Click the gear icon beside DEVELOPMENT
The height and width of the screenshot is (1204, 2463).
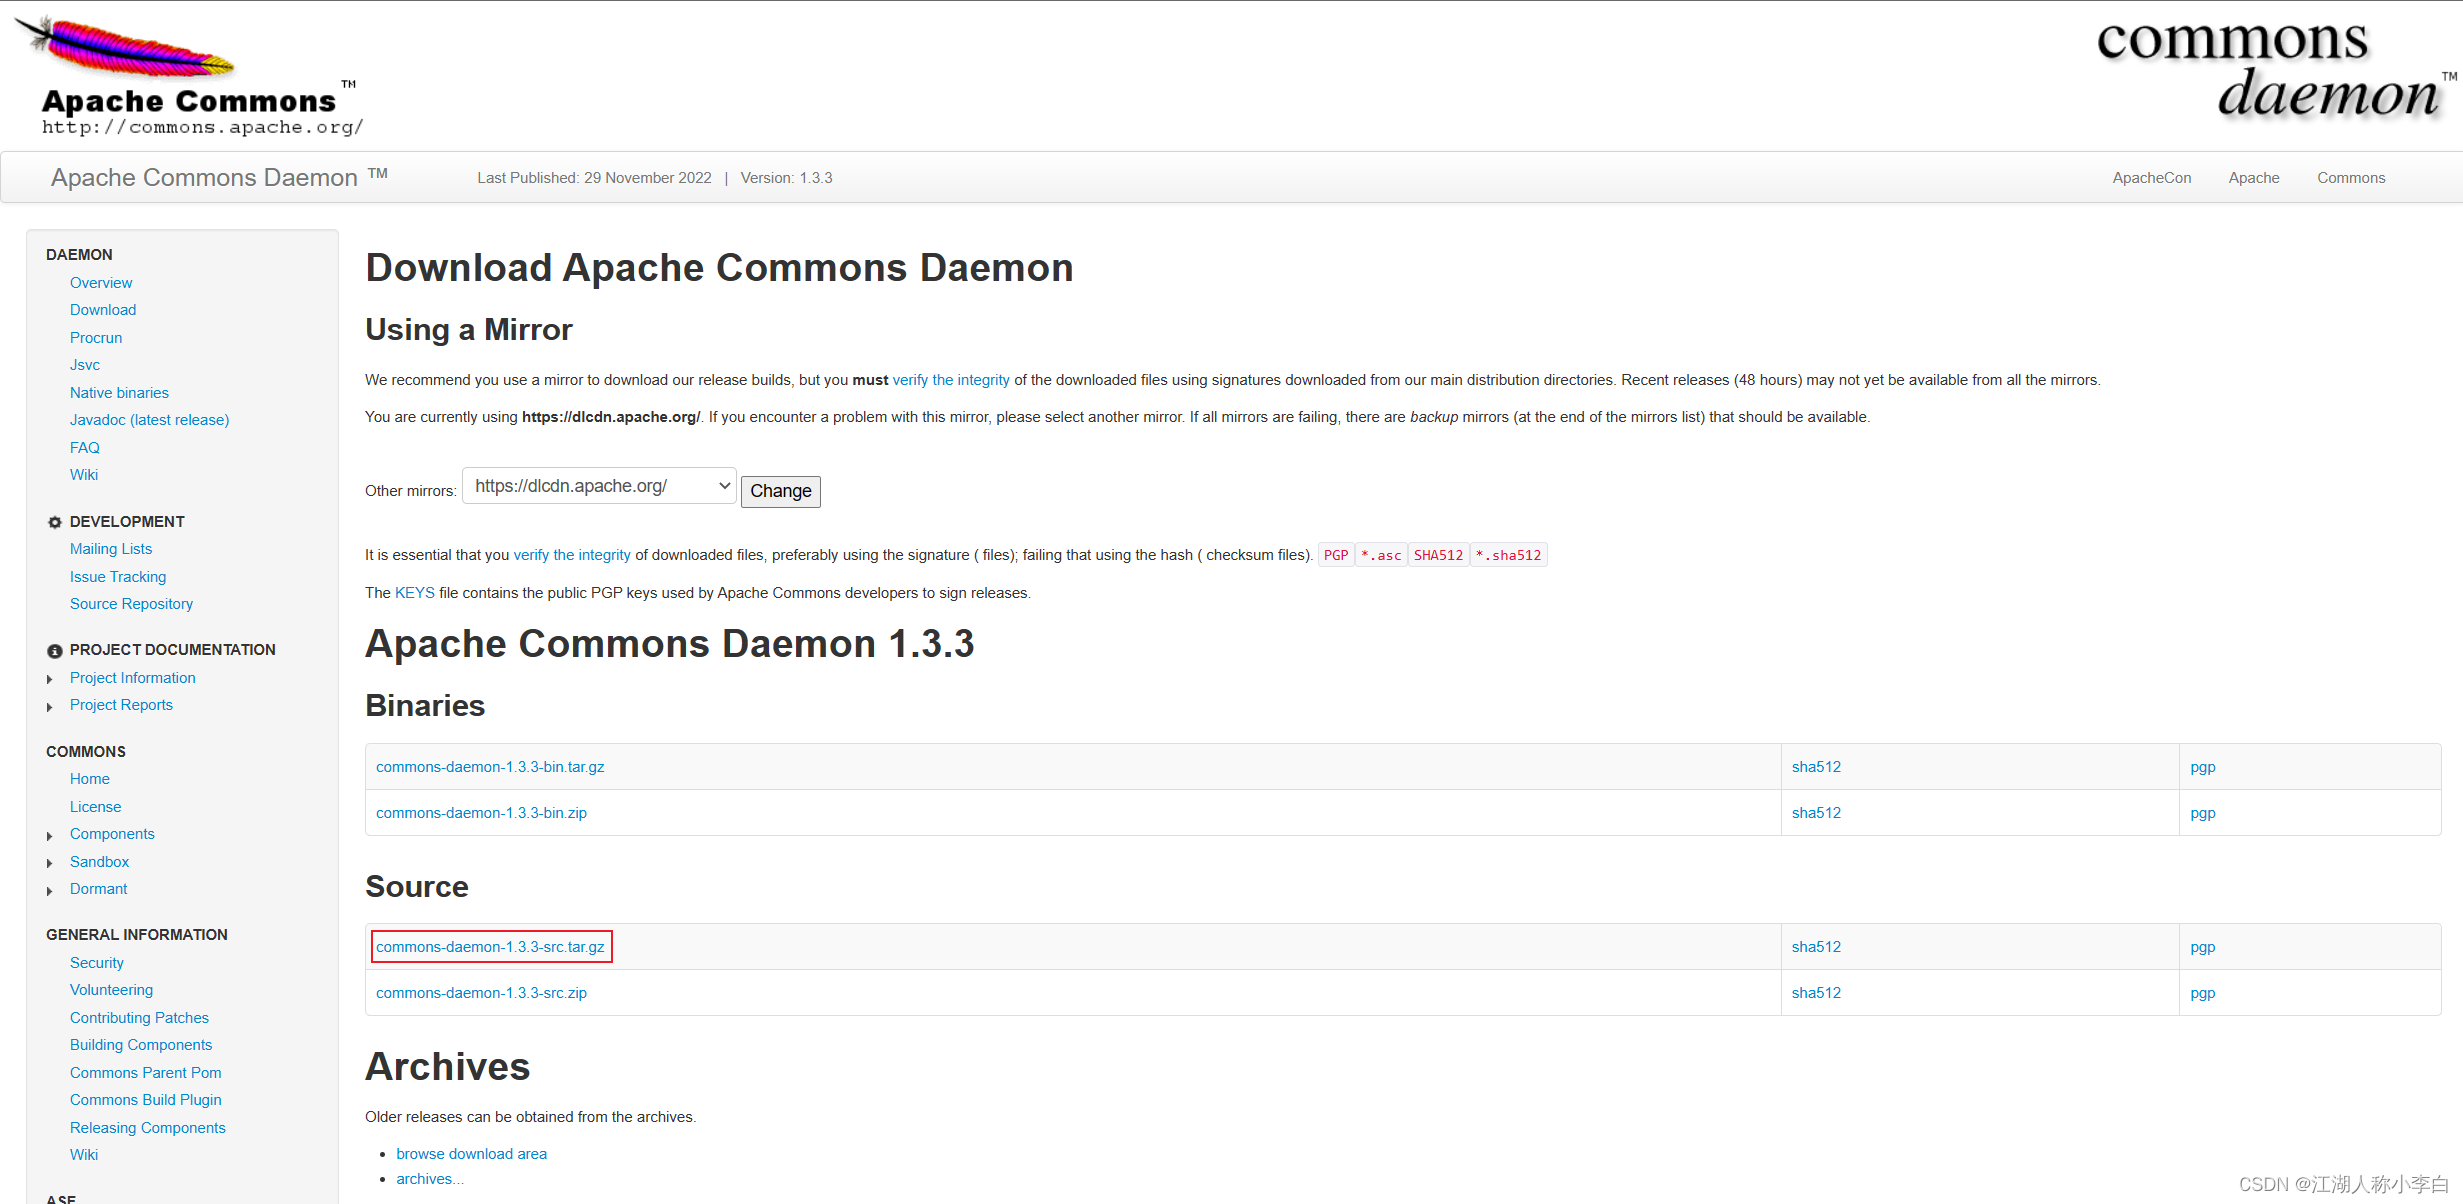(x=54, y=521)
